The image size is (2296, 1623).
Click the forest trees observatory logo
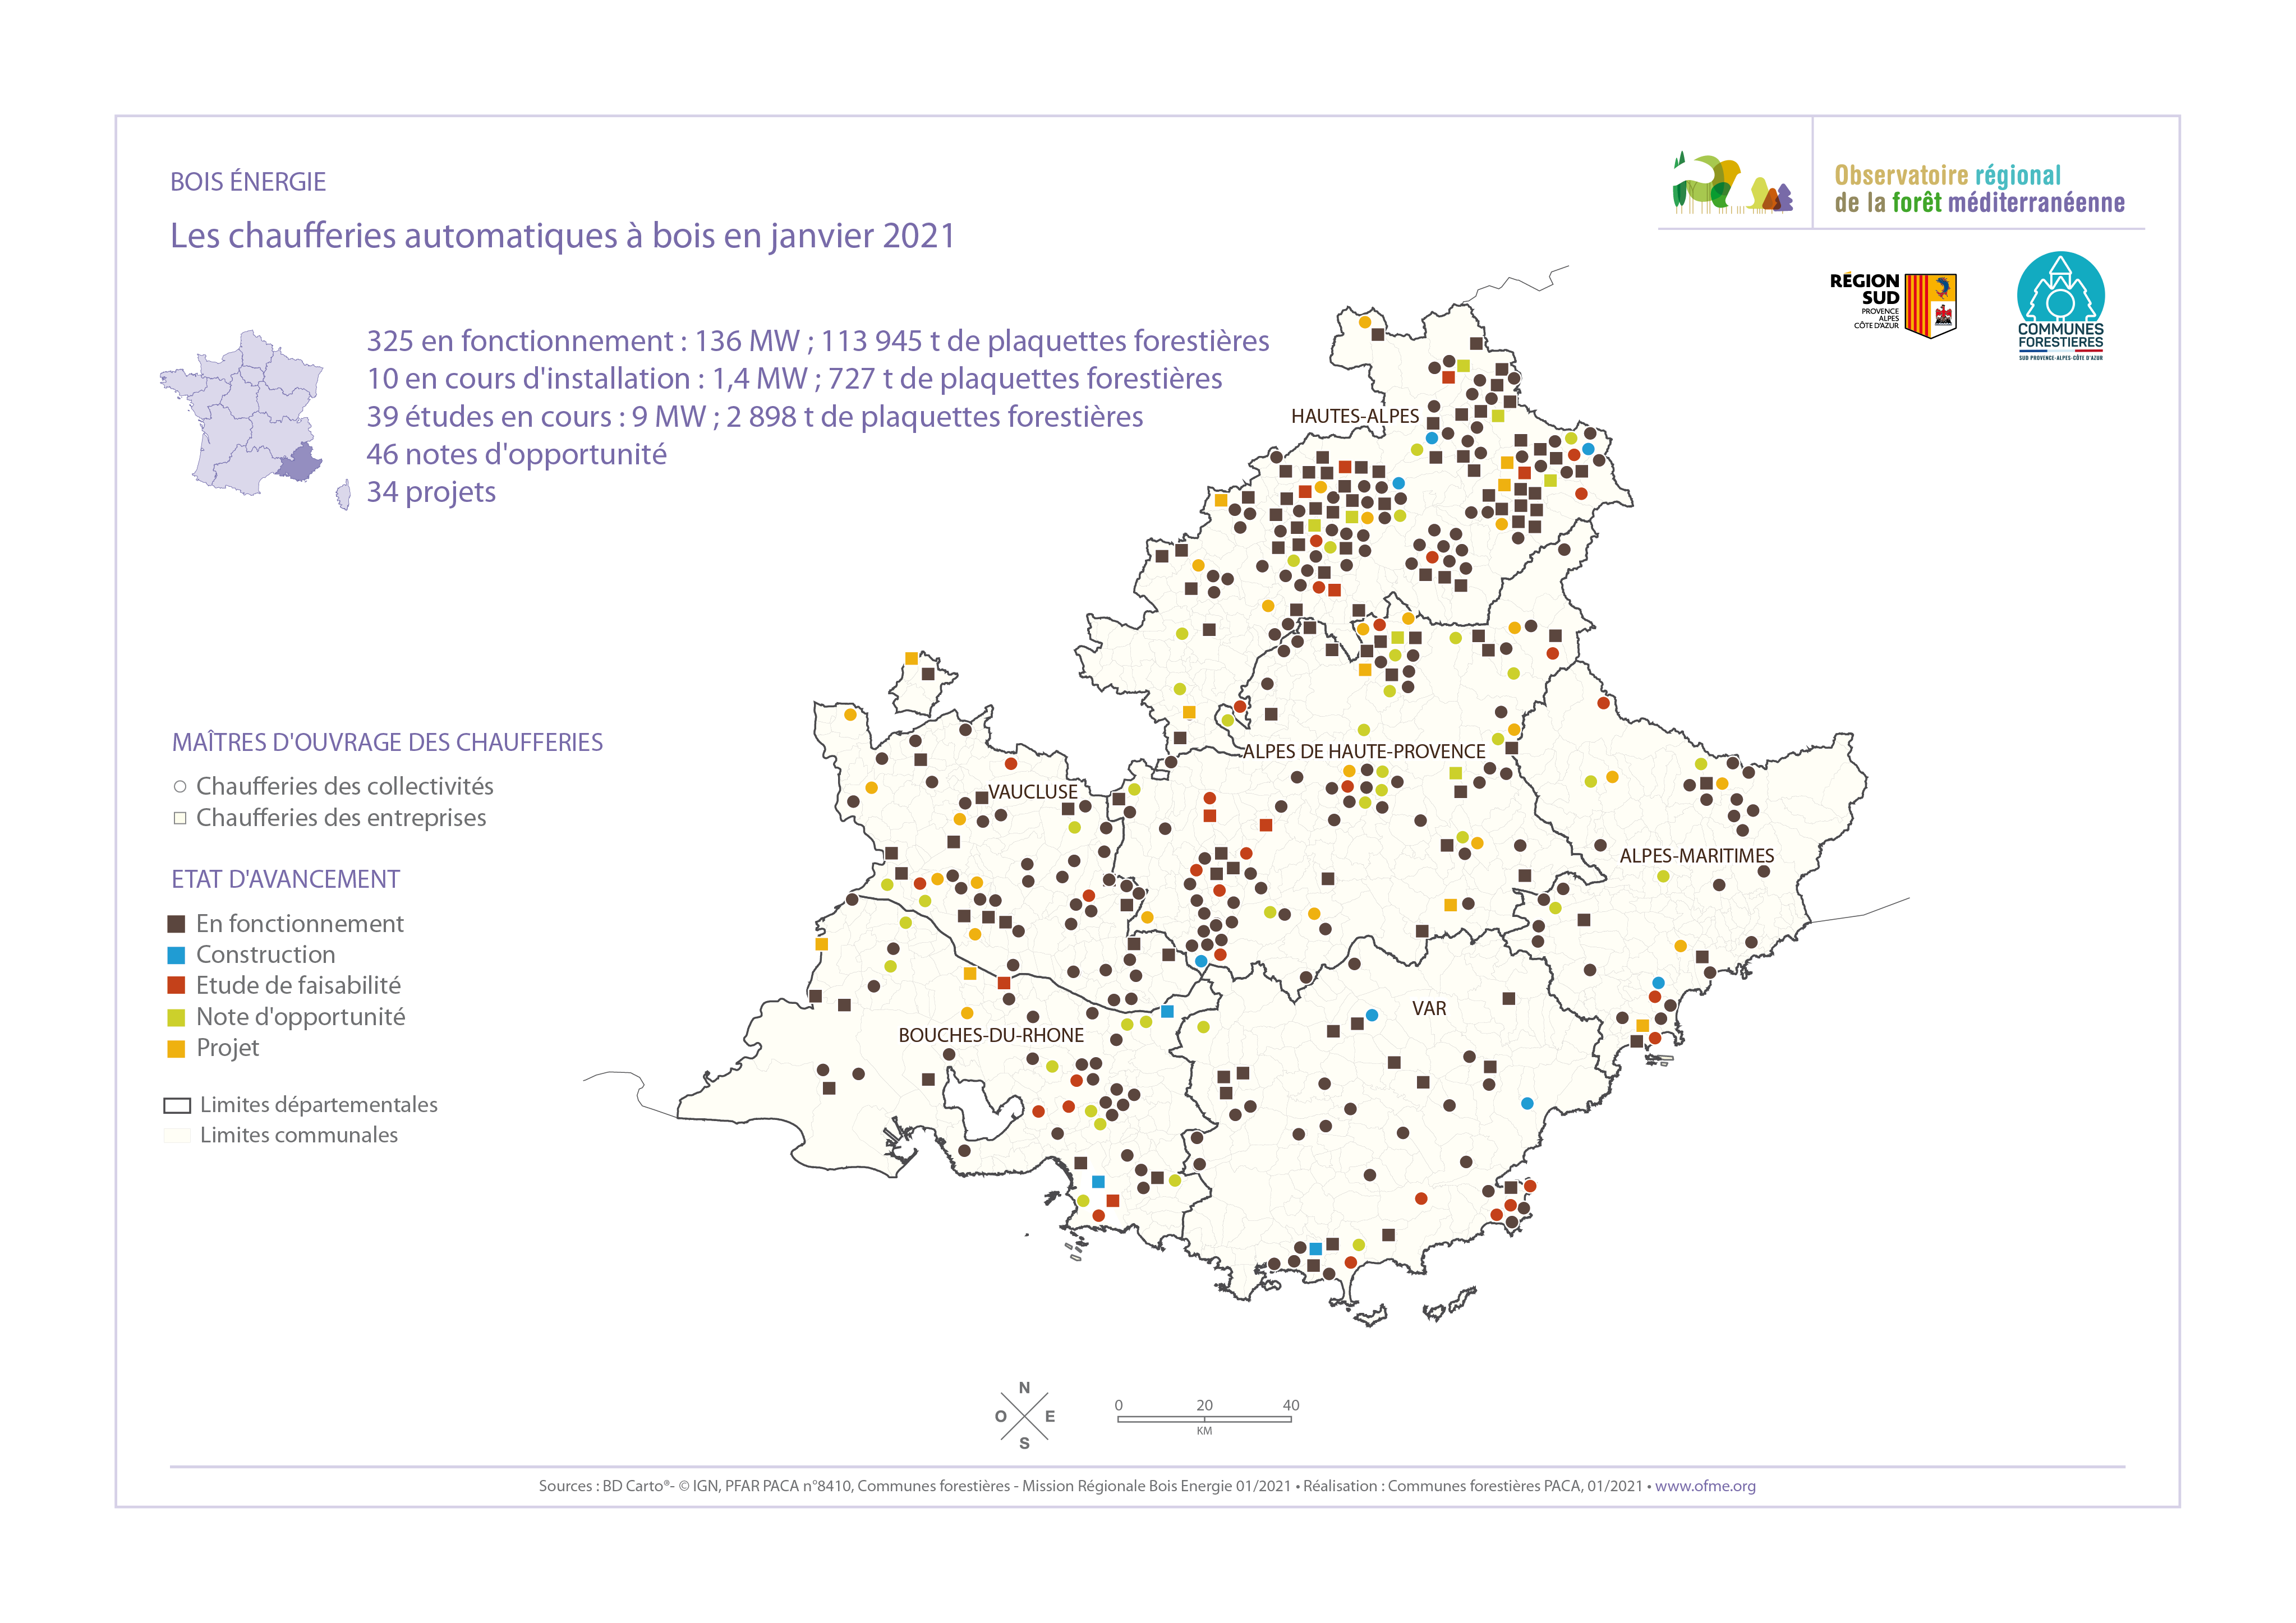[1732, 183]
